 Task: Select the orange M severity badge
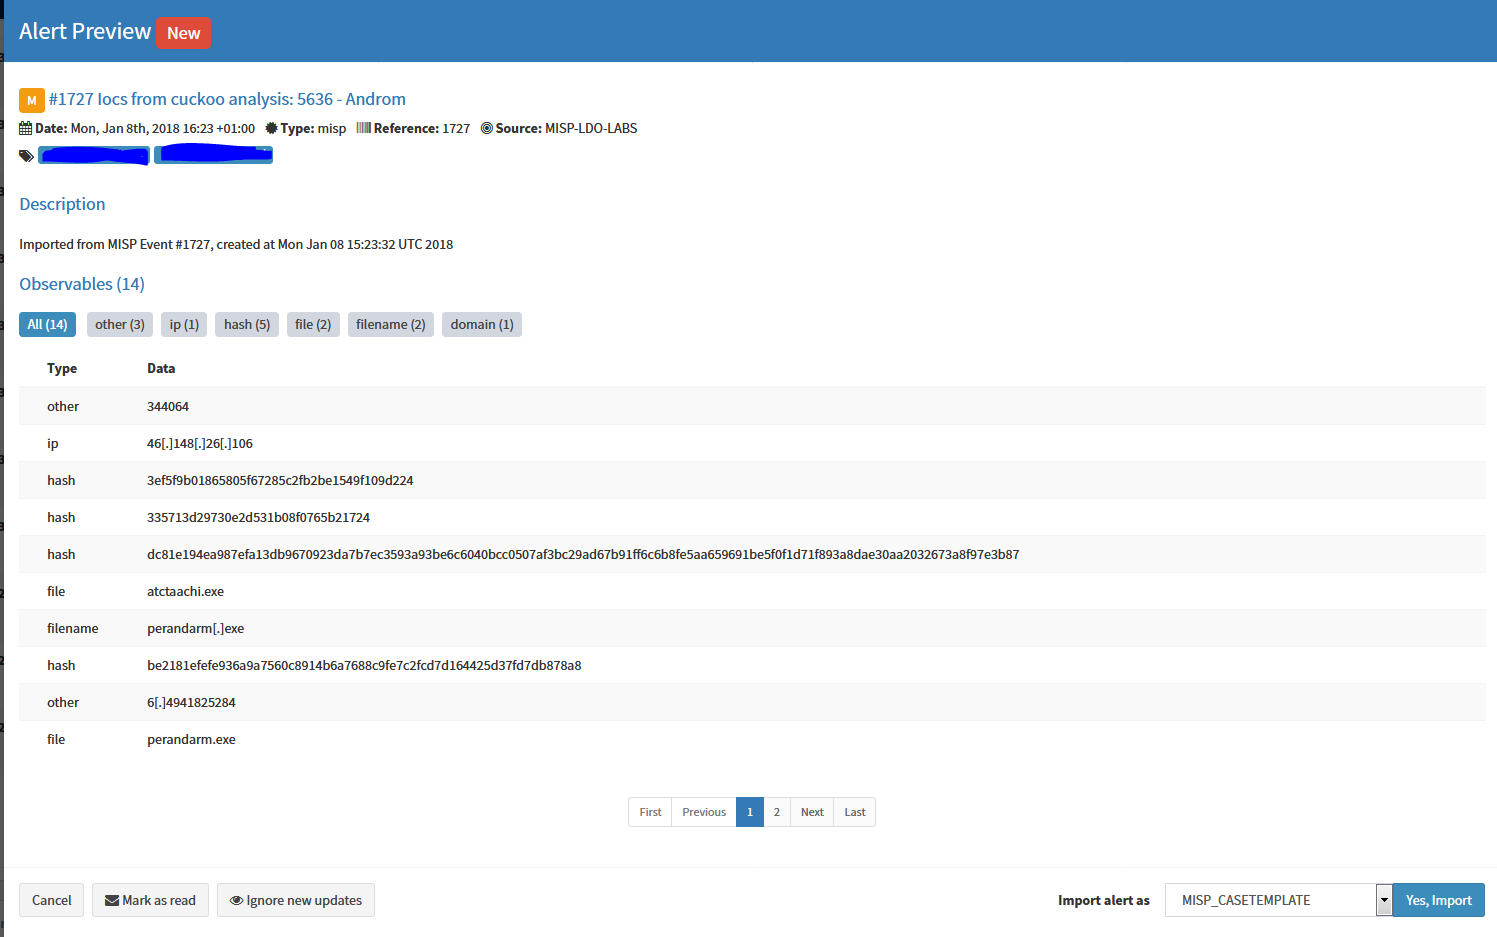pos(31,100)
